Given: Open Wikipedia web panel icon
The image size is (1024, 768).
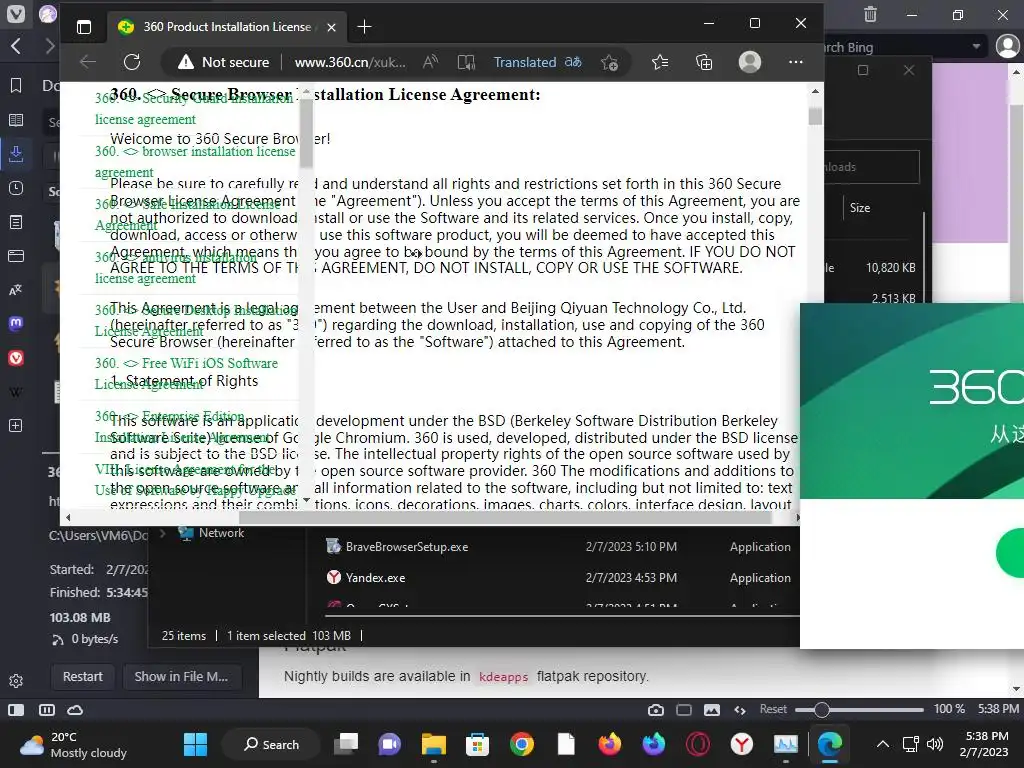Looking at the screenshot, I should click(x=16, y=392).
